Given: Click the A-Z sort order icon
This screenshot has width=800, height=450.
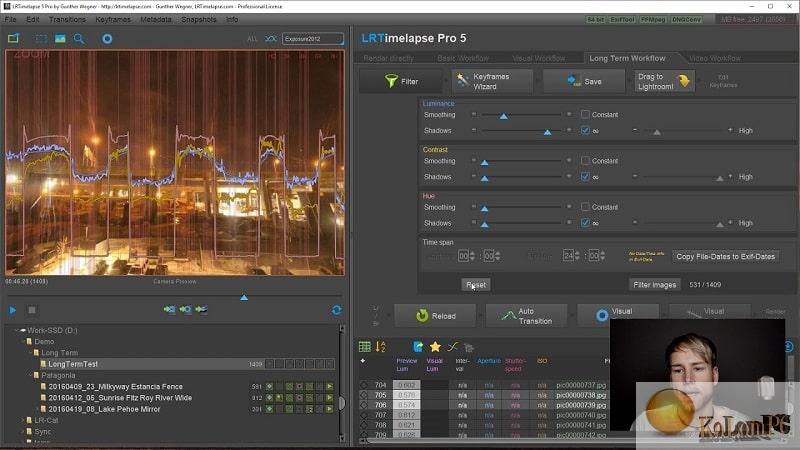Looking at the screenshot, I should 381,347.
